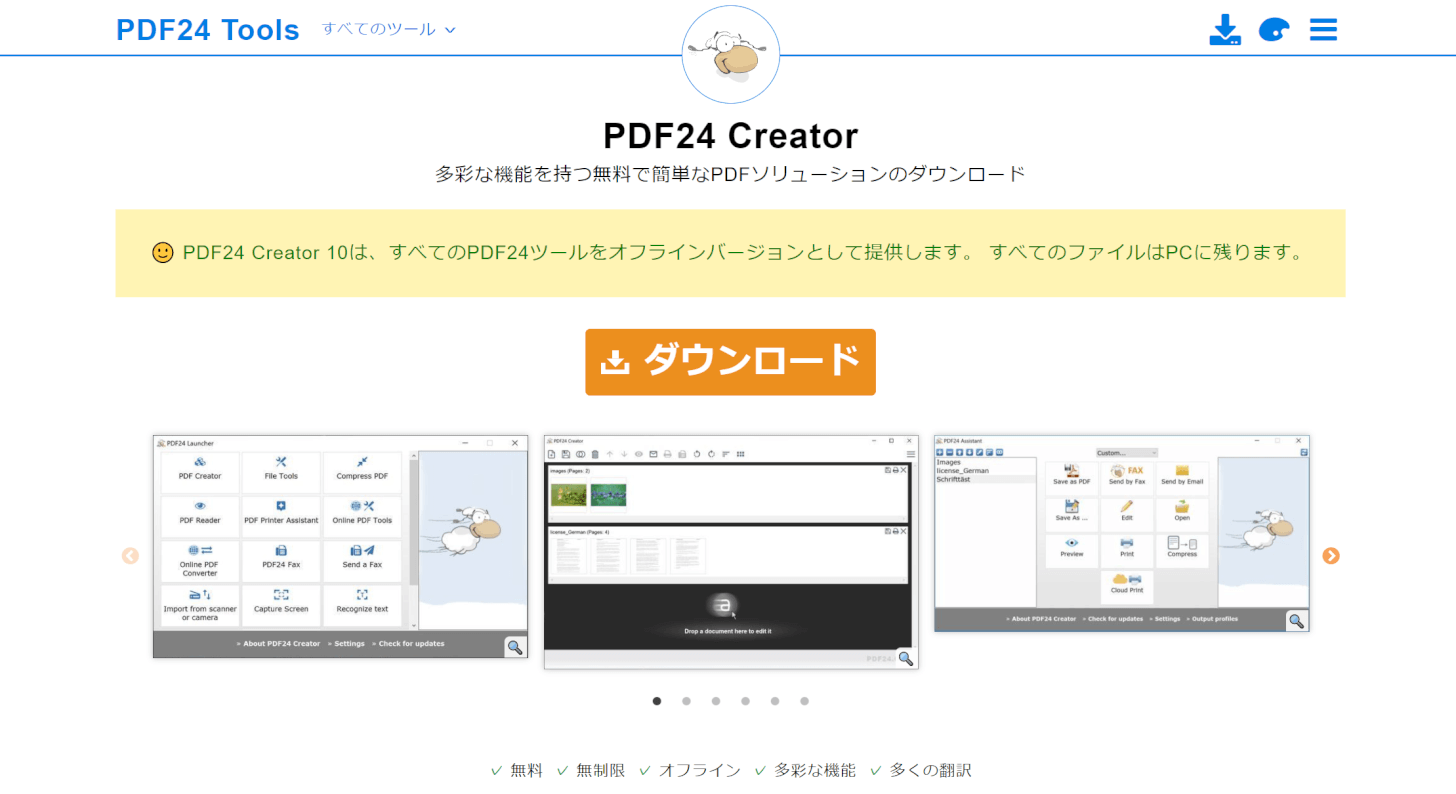
Task: Click the PDF24 Creator page heading
Action: pyautogui.click(x=731, y=135)
